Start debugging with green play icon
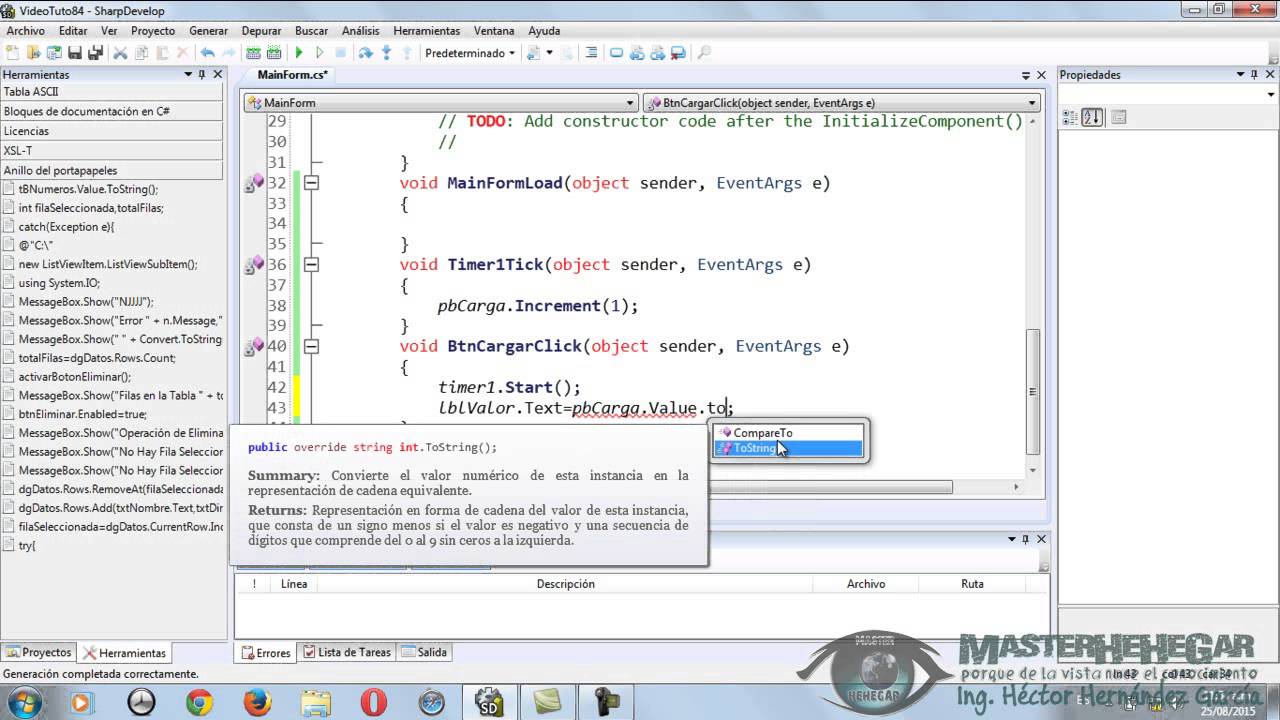The height and width of the screenshot is (720, 1280). point(299,53)
